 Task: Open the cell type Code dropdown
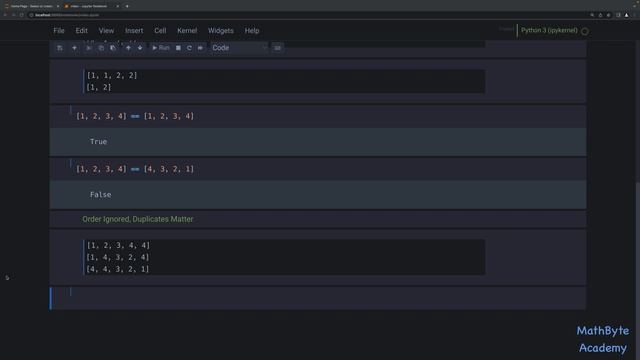(239, 48)
